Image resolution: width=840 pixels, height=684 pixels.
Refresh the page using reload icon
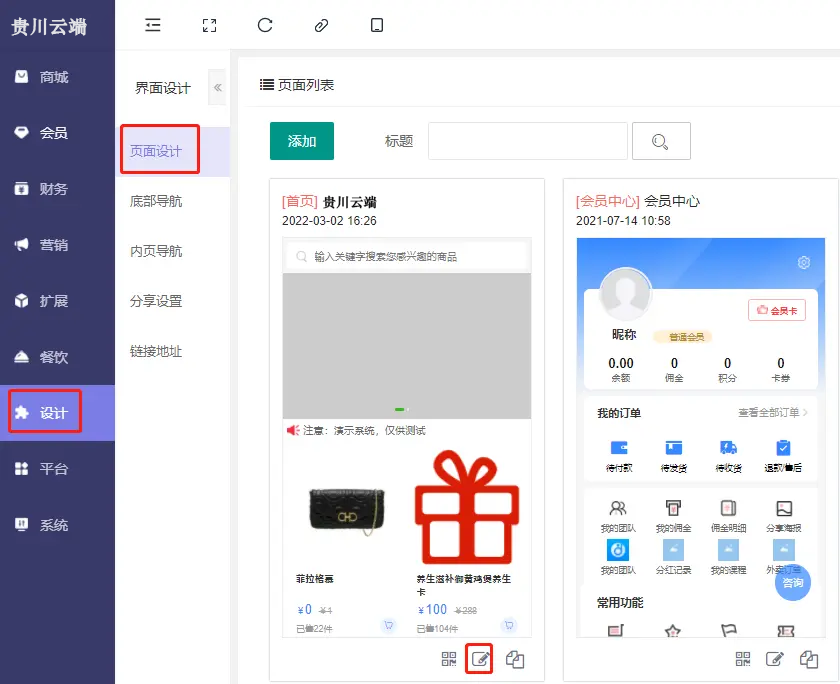[265, 25]
